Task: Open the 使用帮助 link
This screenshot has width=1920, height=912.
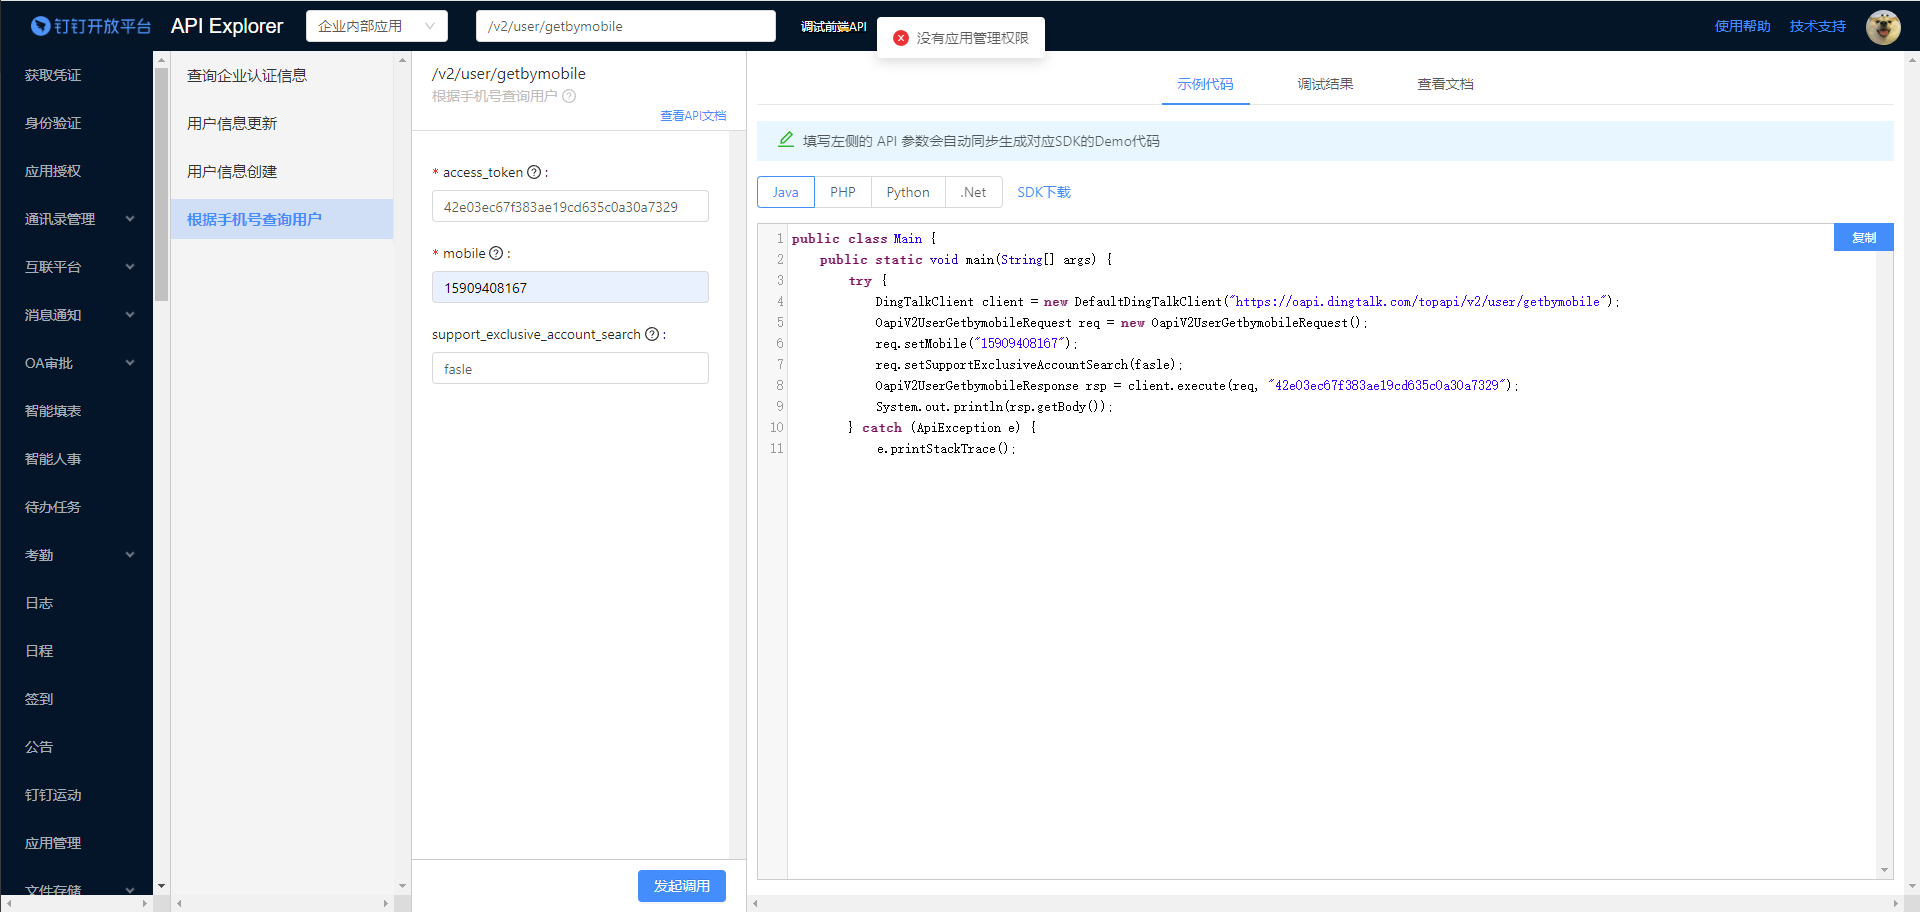Action: point(1742,26)
